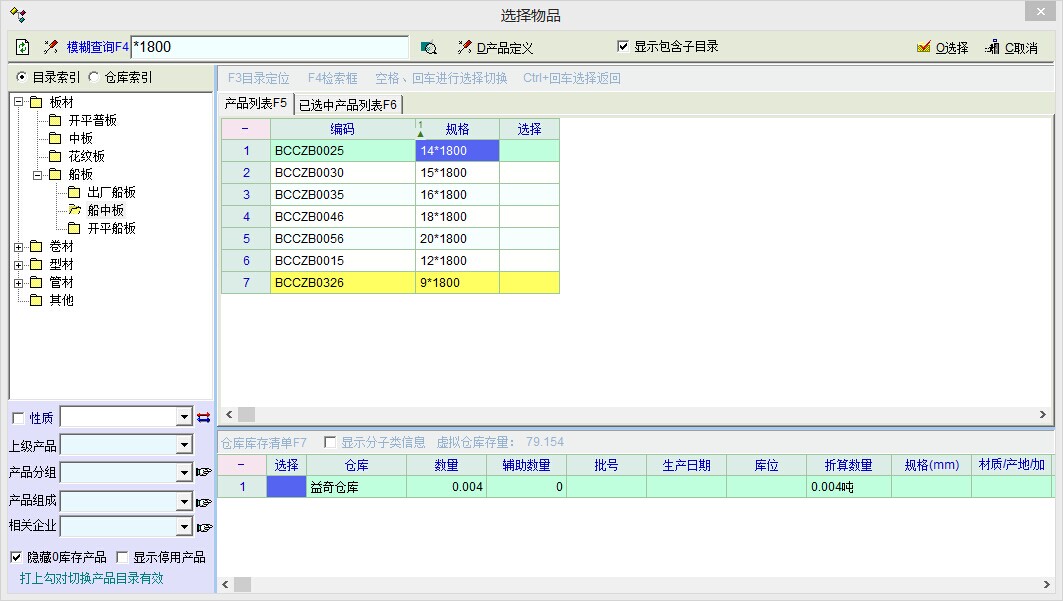Open the 船中板 folder in the tree

[x=105, y=210]
